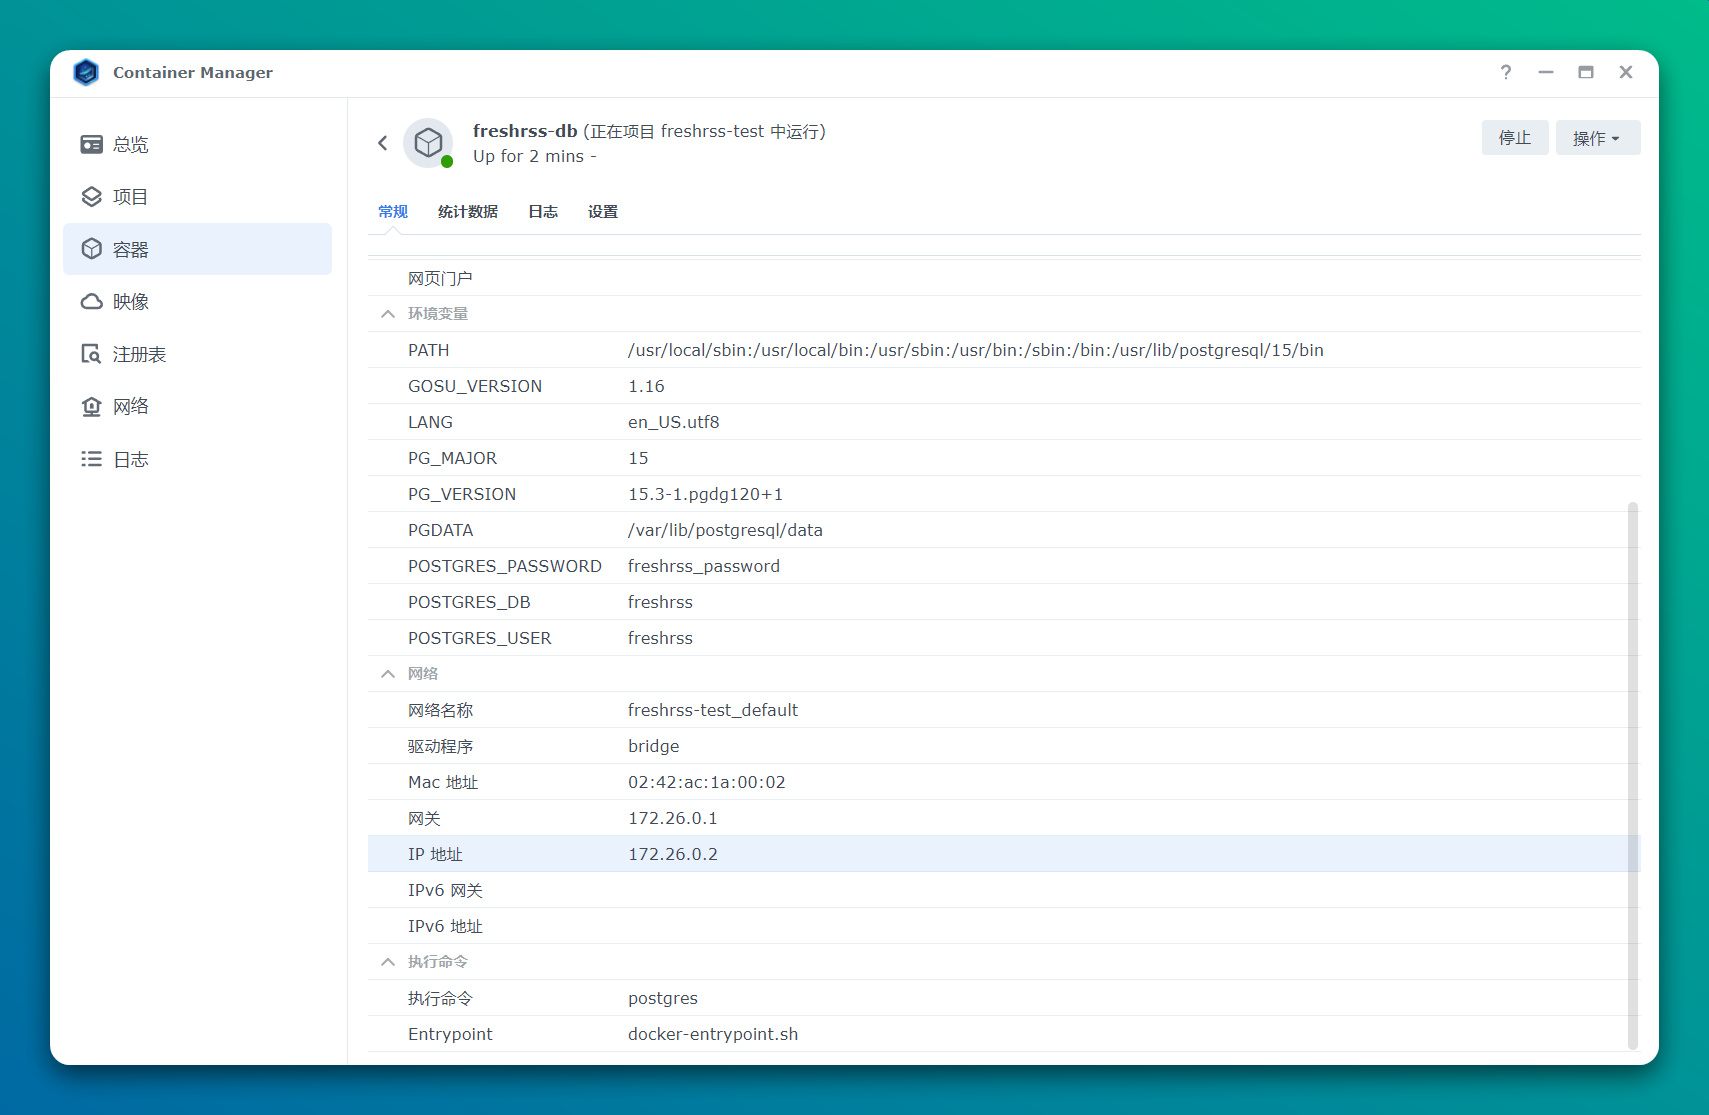Select the IPv6 网关 row
Viewport: 1709px width, 1115px height.
1004,890
